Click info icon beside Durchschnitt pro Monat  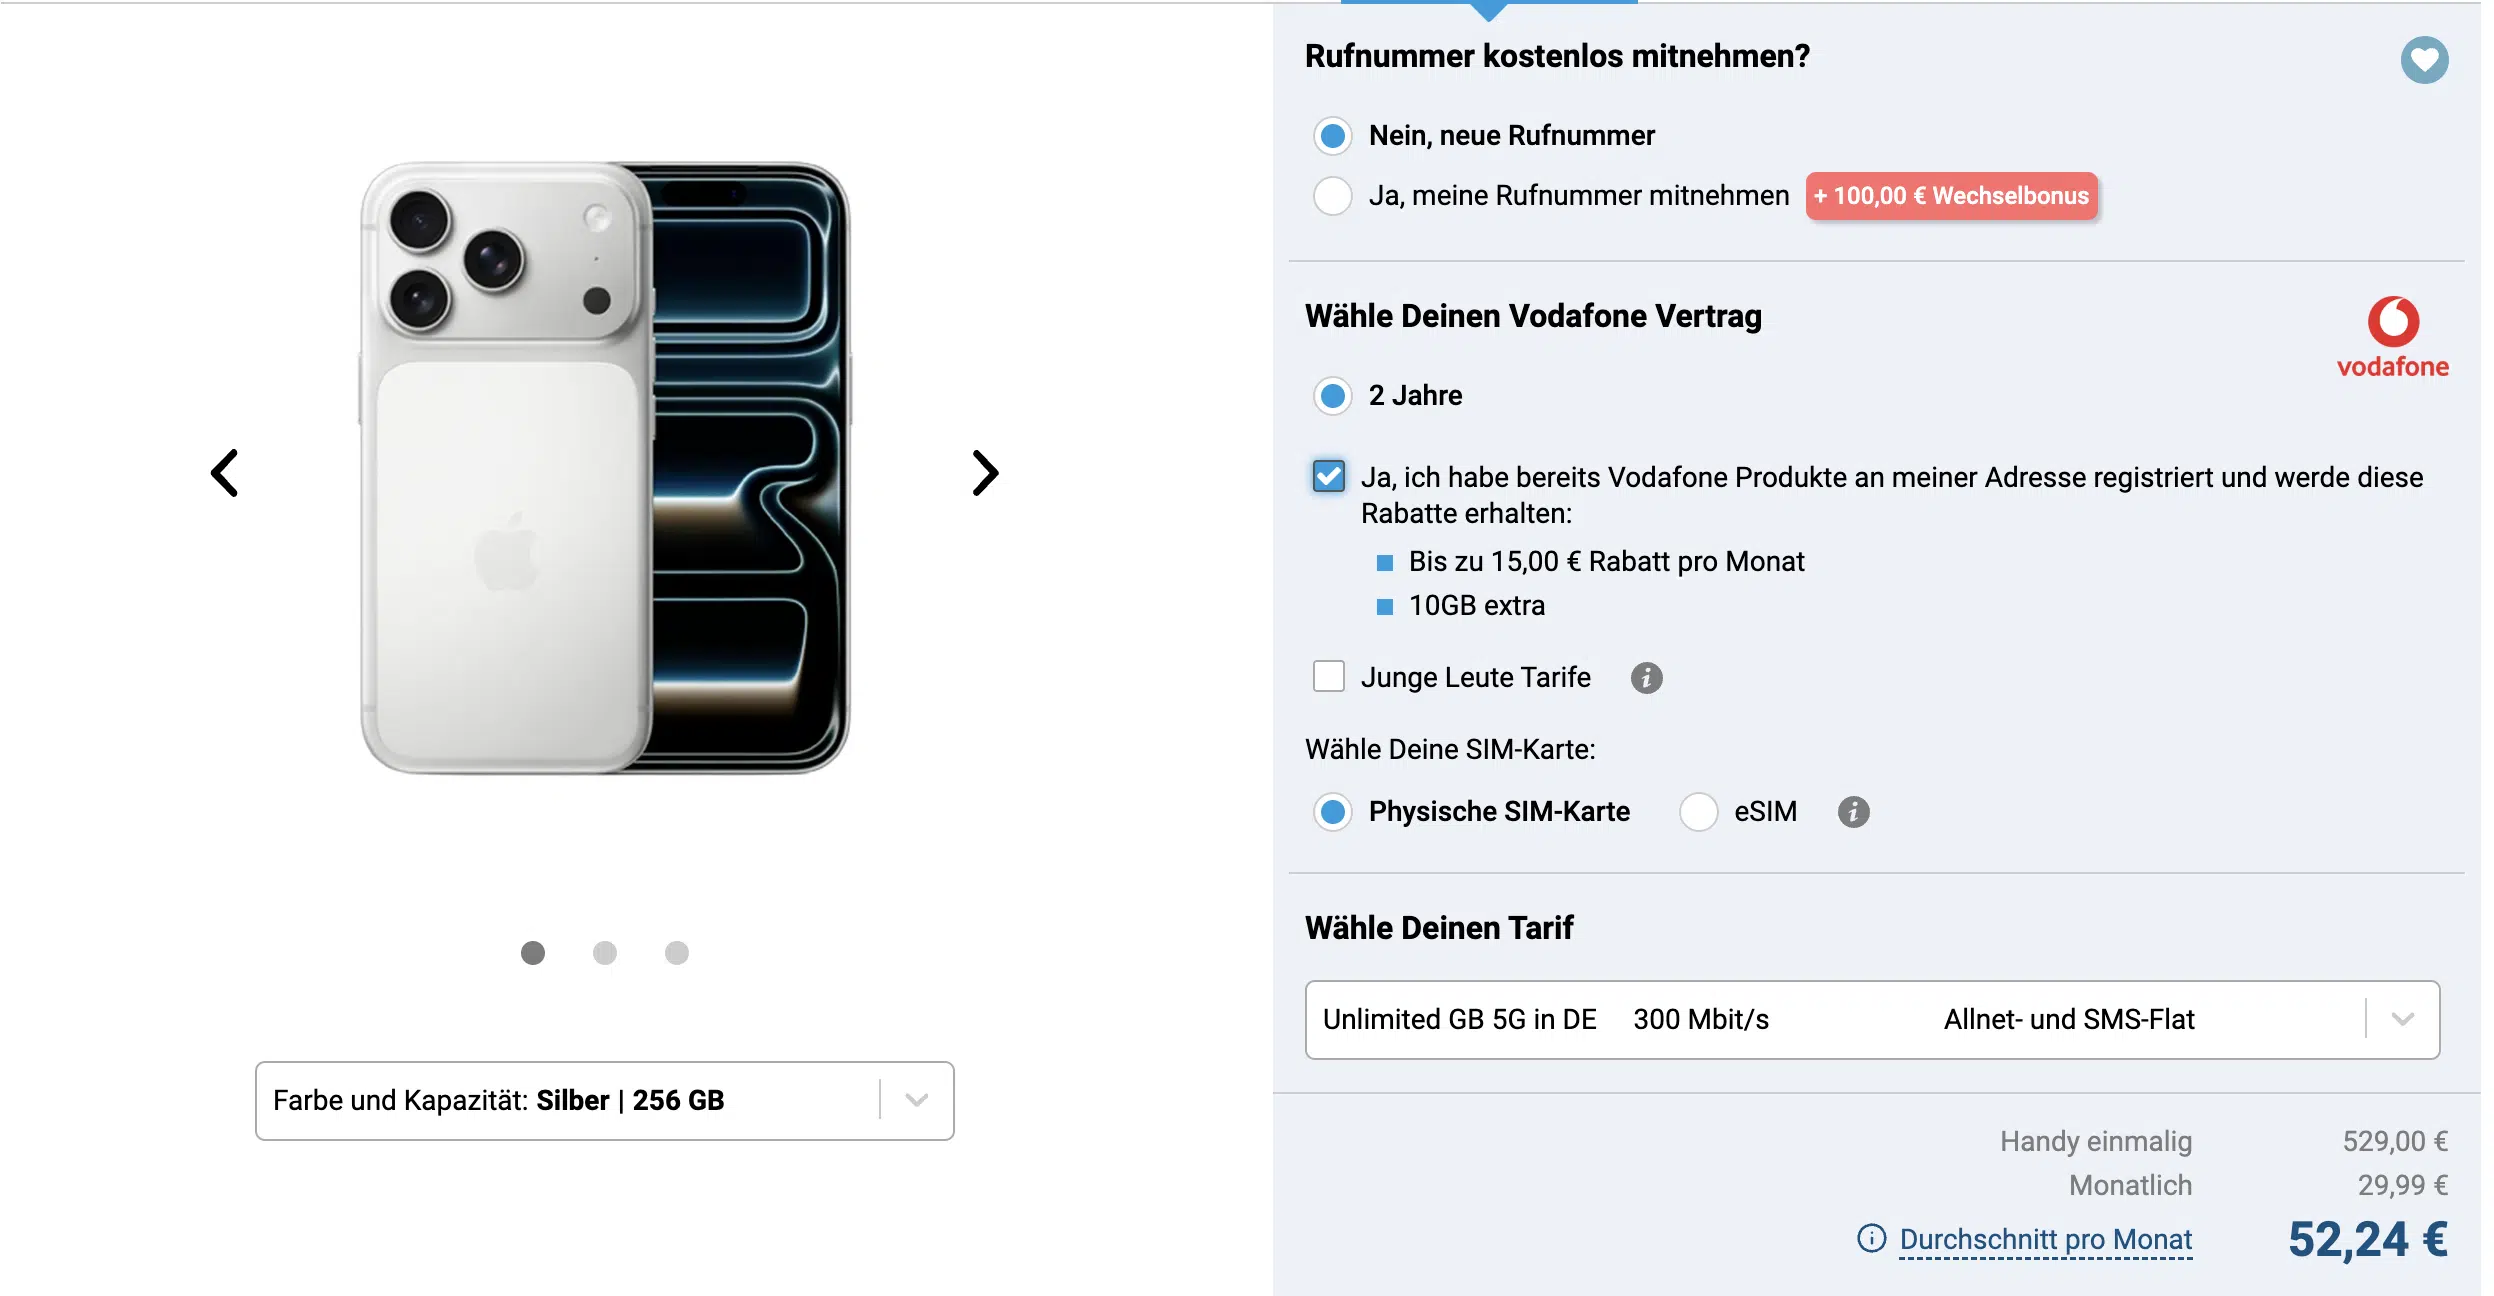coord(1871,1239)
